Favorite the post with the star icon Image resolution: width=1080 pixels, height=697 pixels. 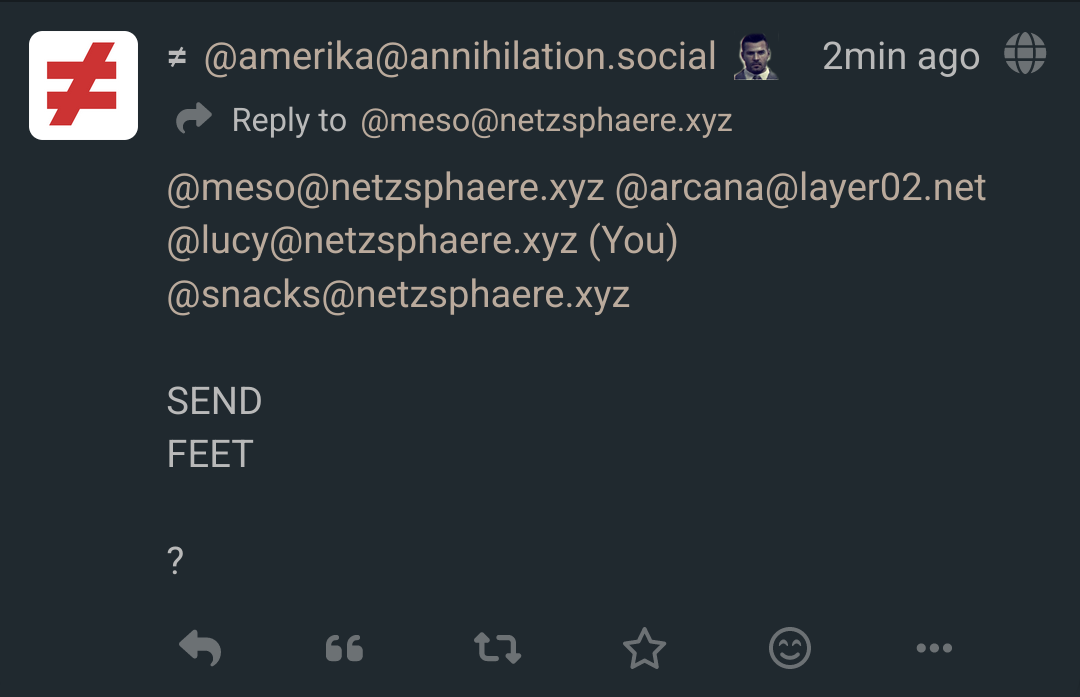tap(644, 649)
